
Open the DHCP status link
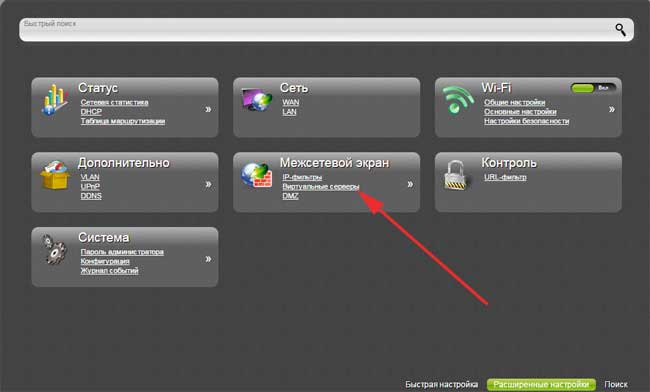tap(91, 112)
